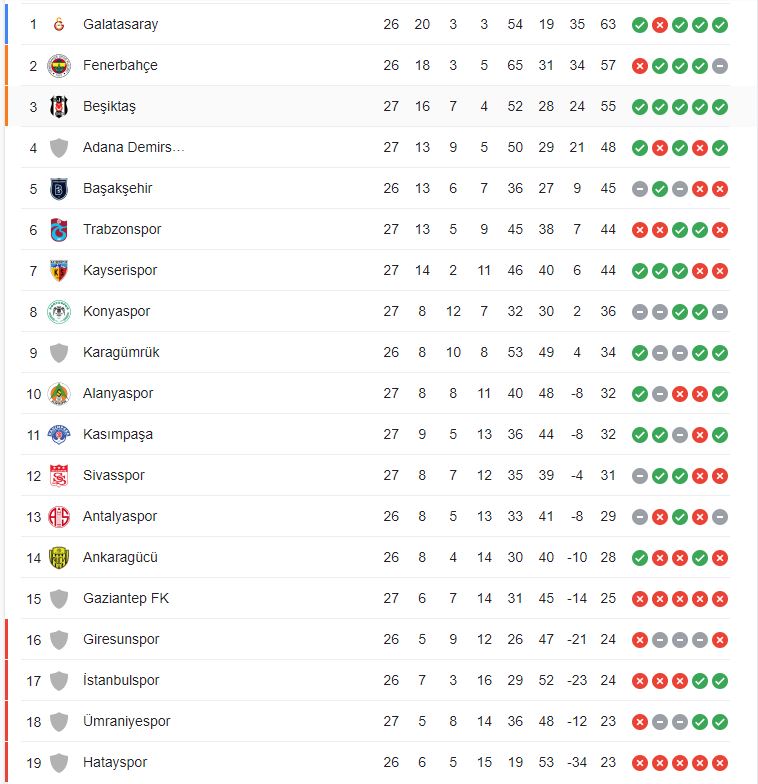This screenshot has height=784, width=758.
Task: Click Ümraniyespor's most recent win indicator
Action: point(720,721)
